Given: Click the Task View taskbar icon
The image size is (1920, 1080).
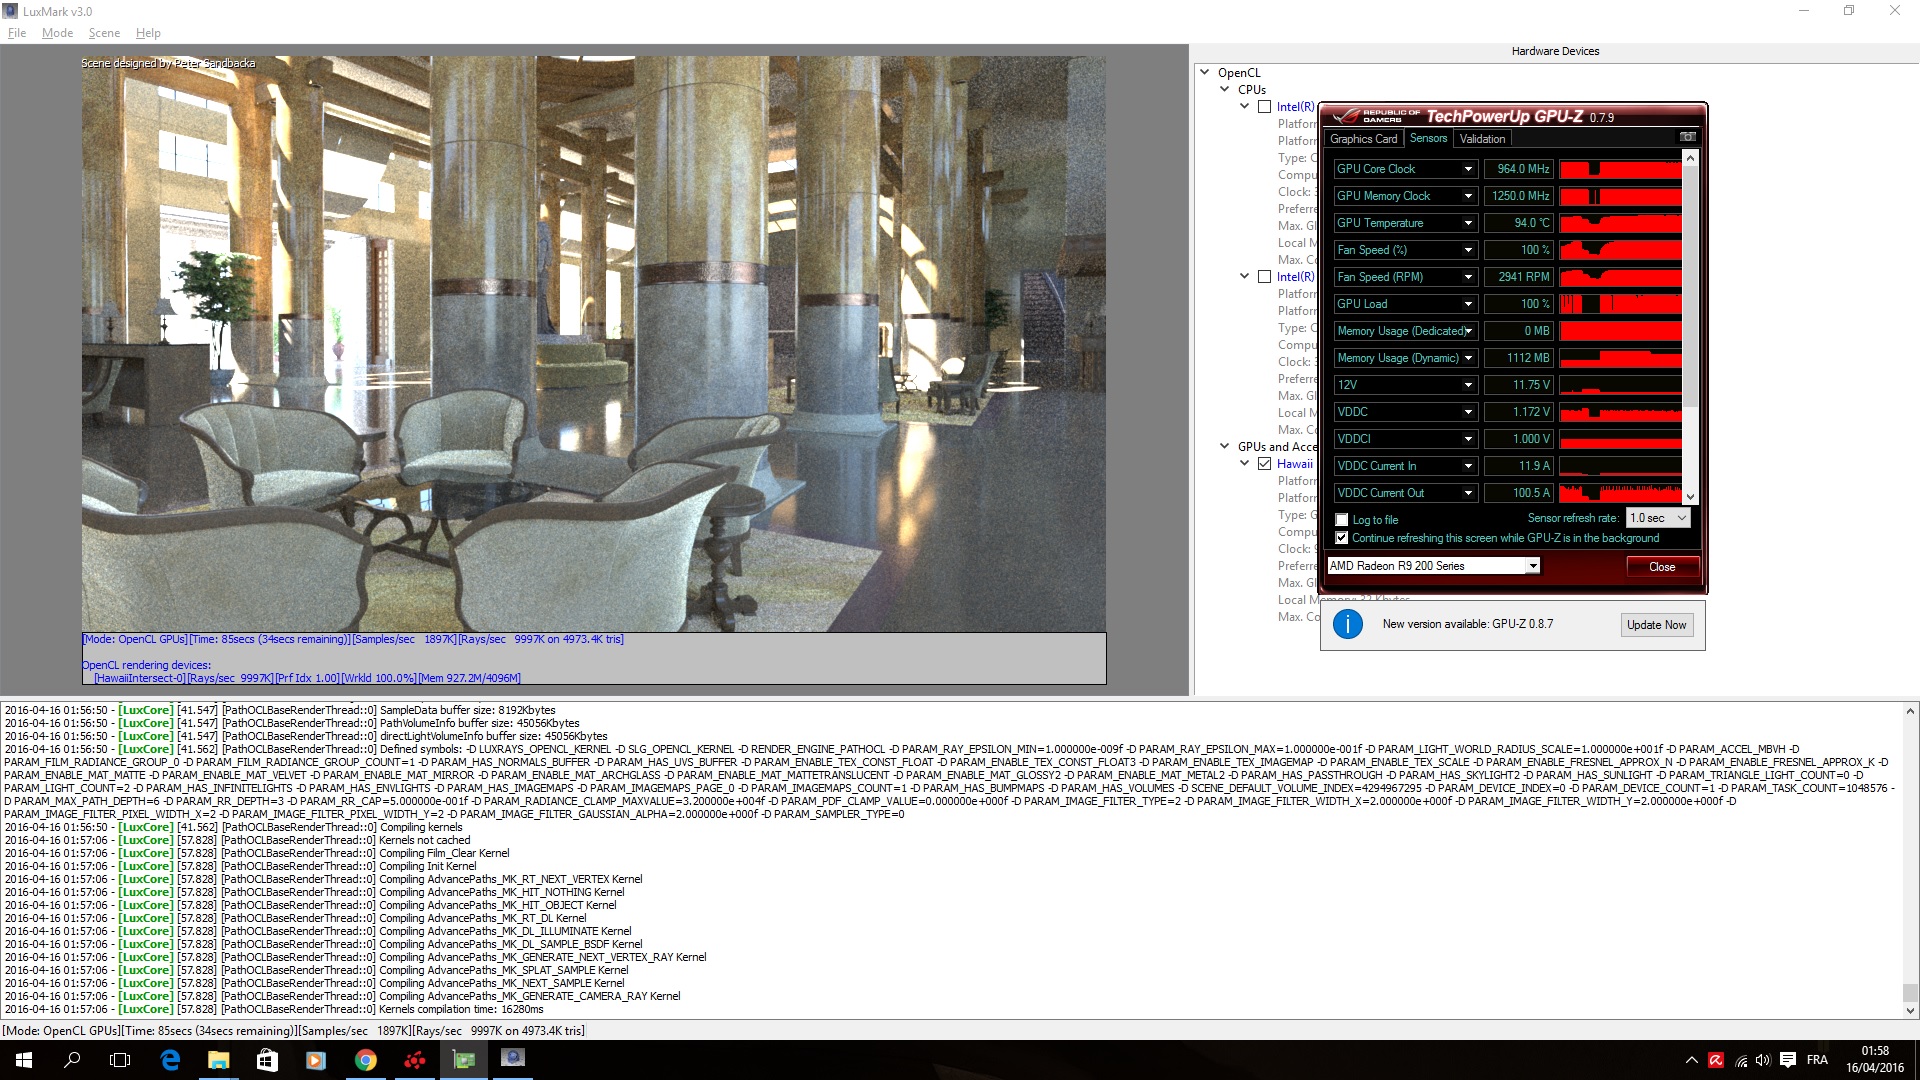Looking at the screenshot, I should pos(120,1060).
